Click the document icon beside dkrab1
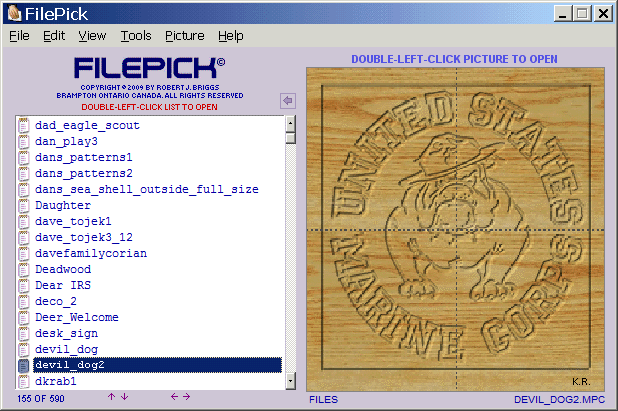Image resolution: width=618 pixels, height=411 pixels. (x=24, y=381)
